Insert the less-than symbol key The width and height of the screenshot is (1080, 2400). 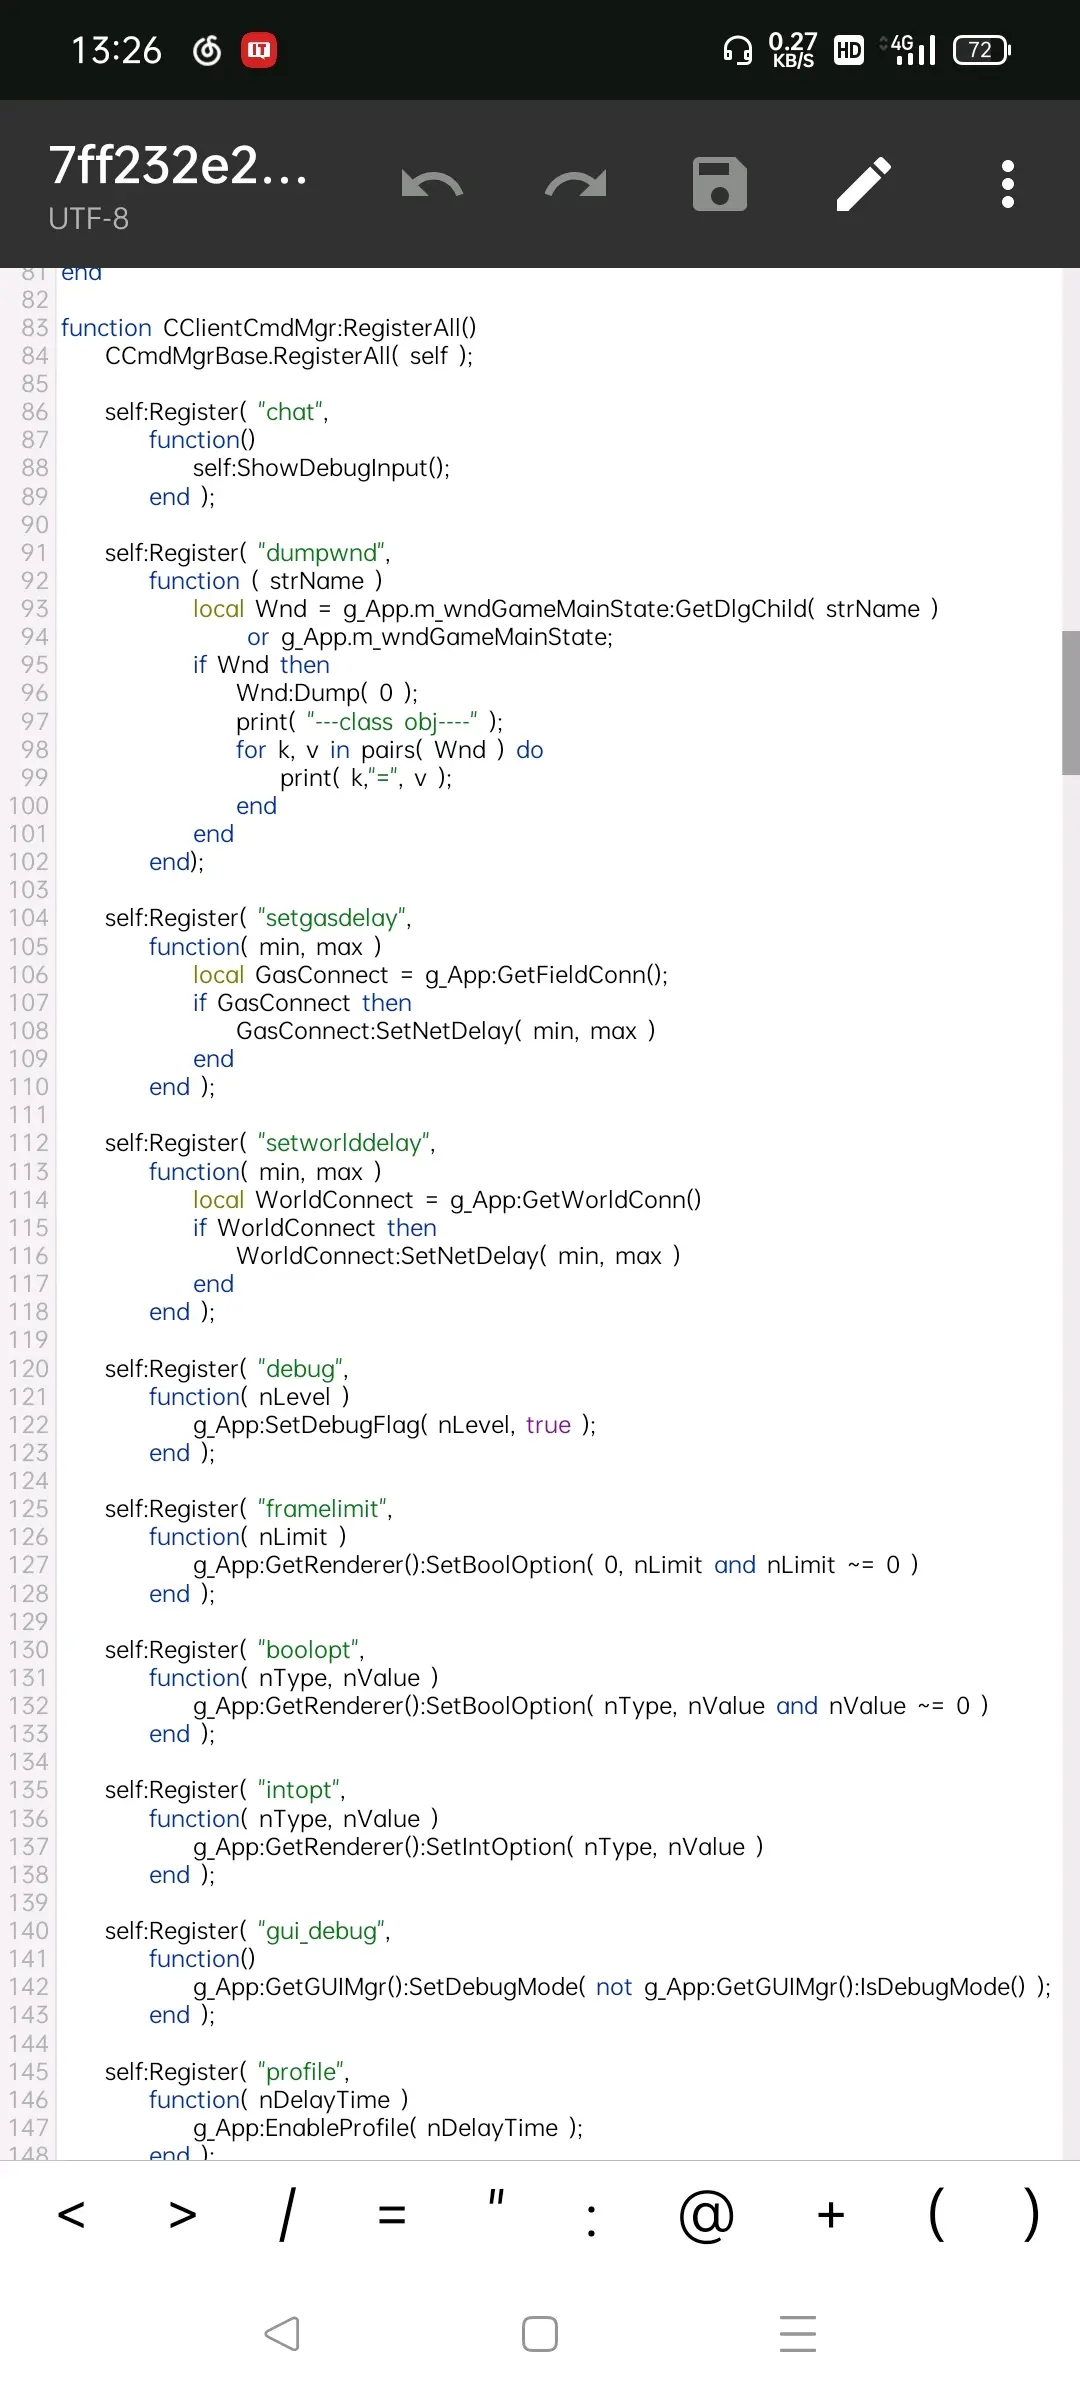click(71, 2215)
